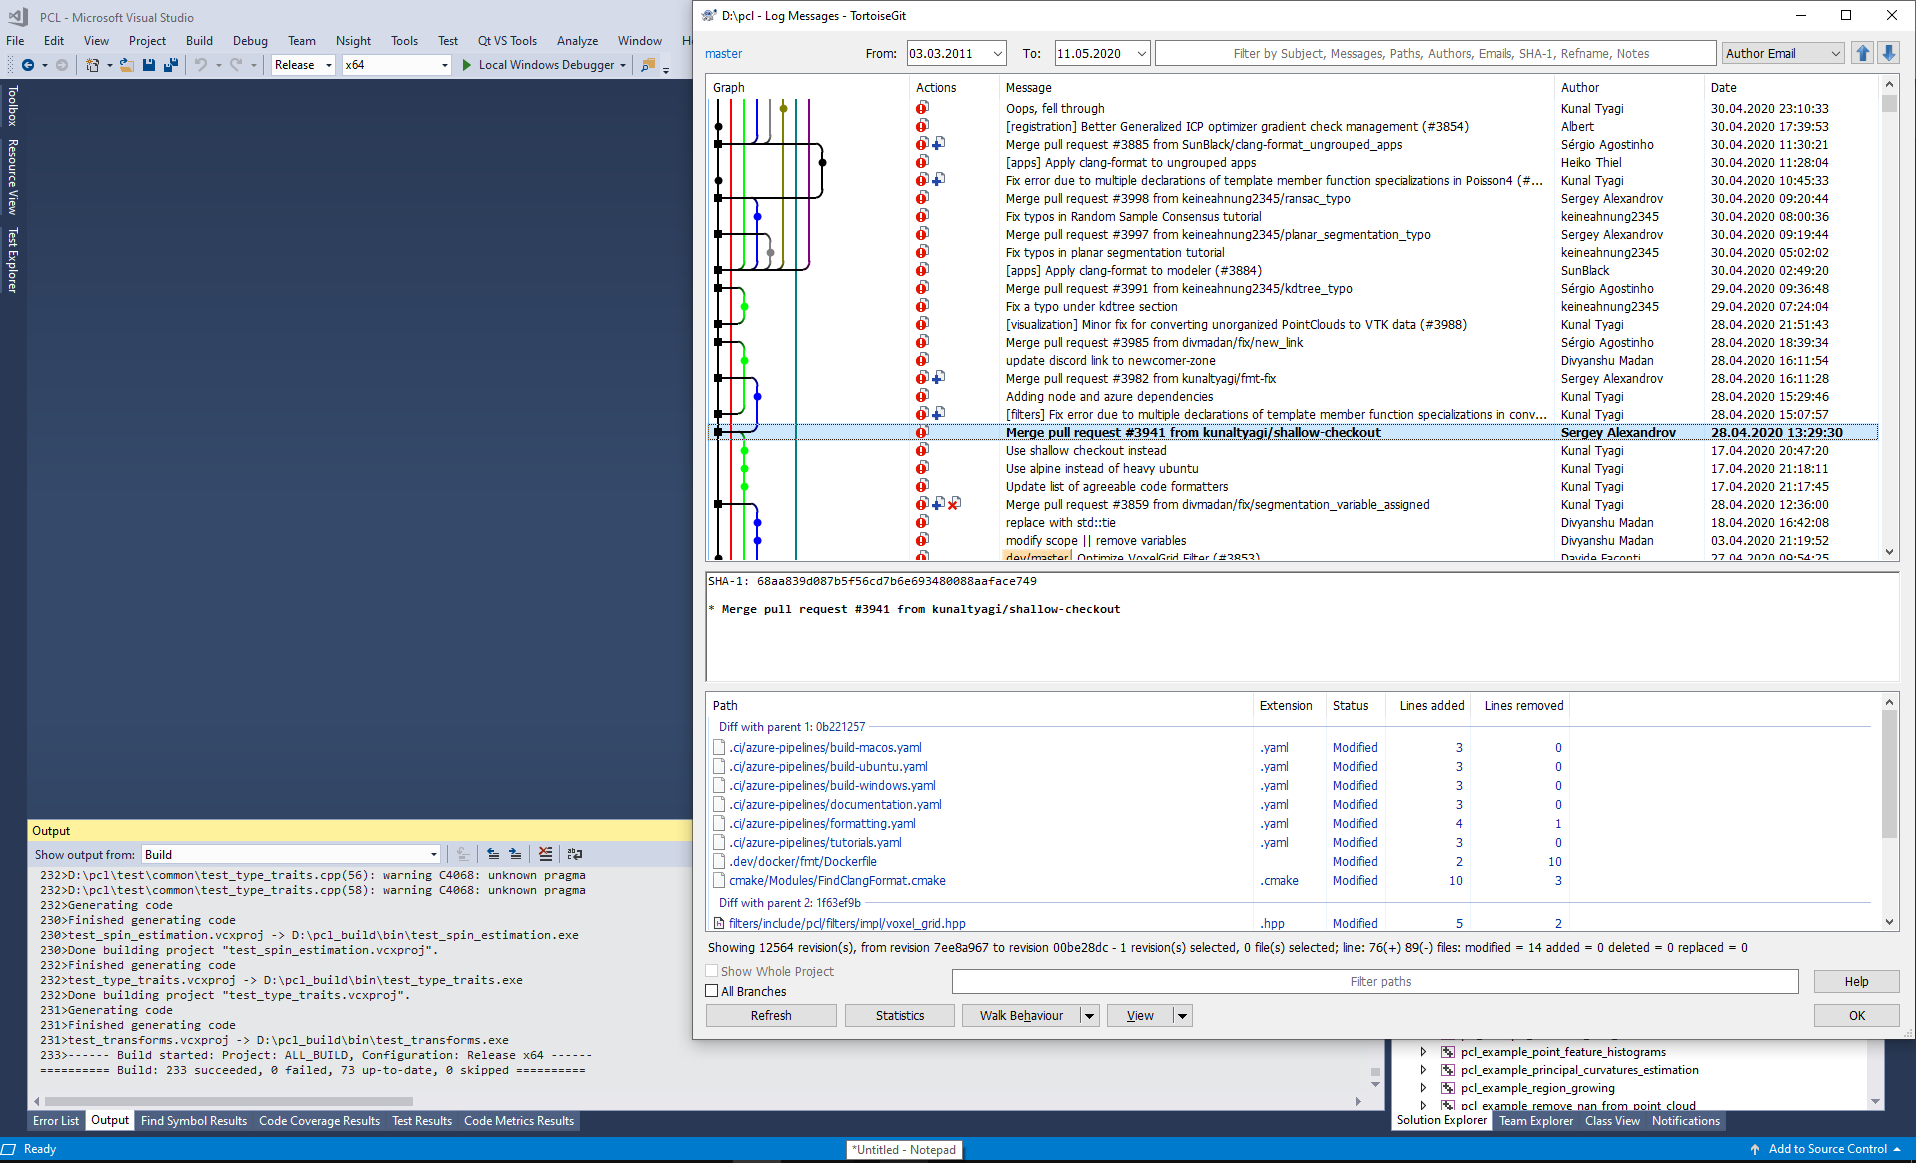Click the blue down arrow beside Author Email
Viewport: 1916px width, 1163px height.
tap(1888, 53)
